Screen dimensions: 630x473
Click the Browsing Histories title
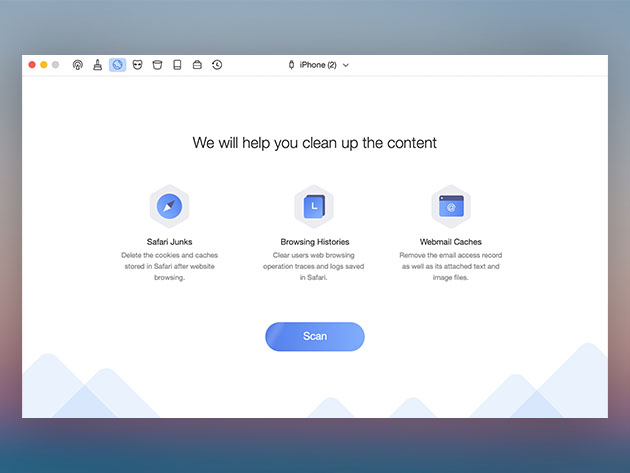[315, 242]
